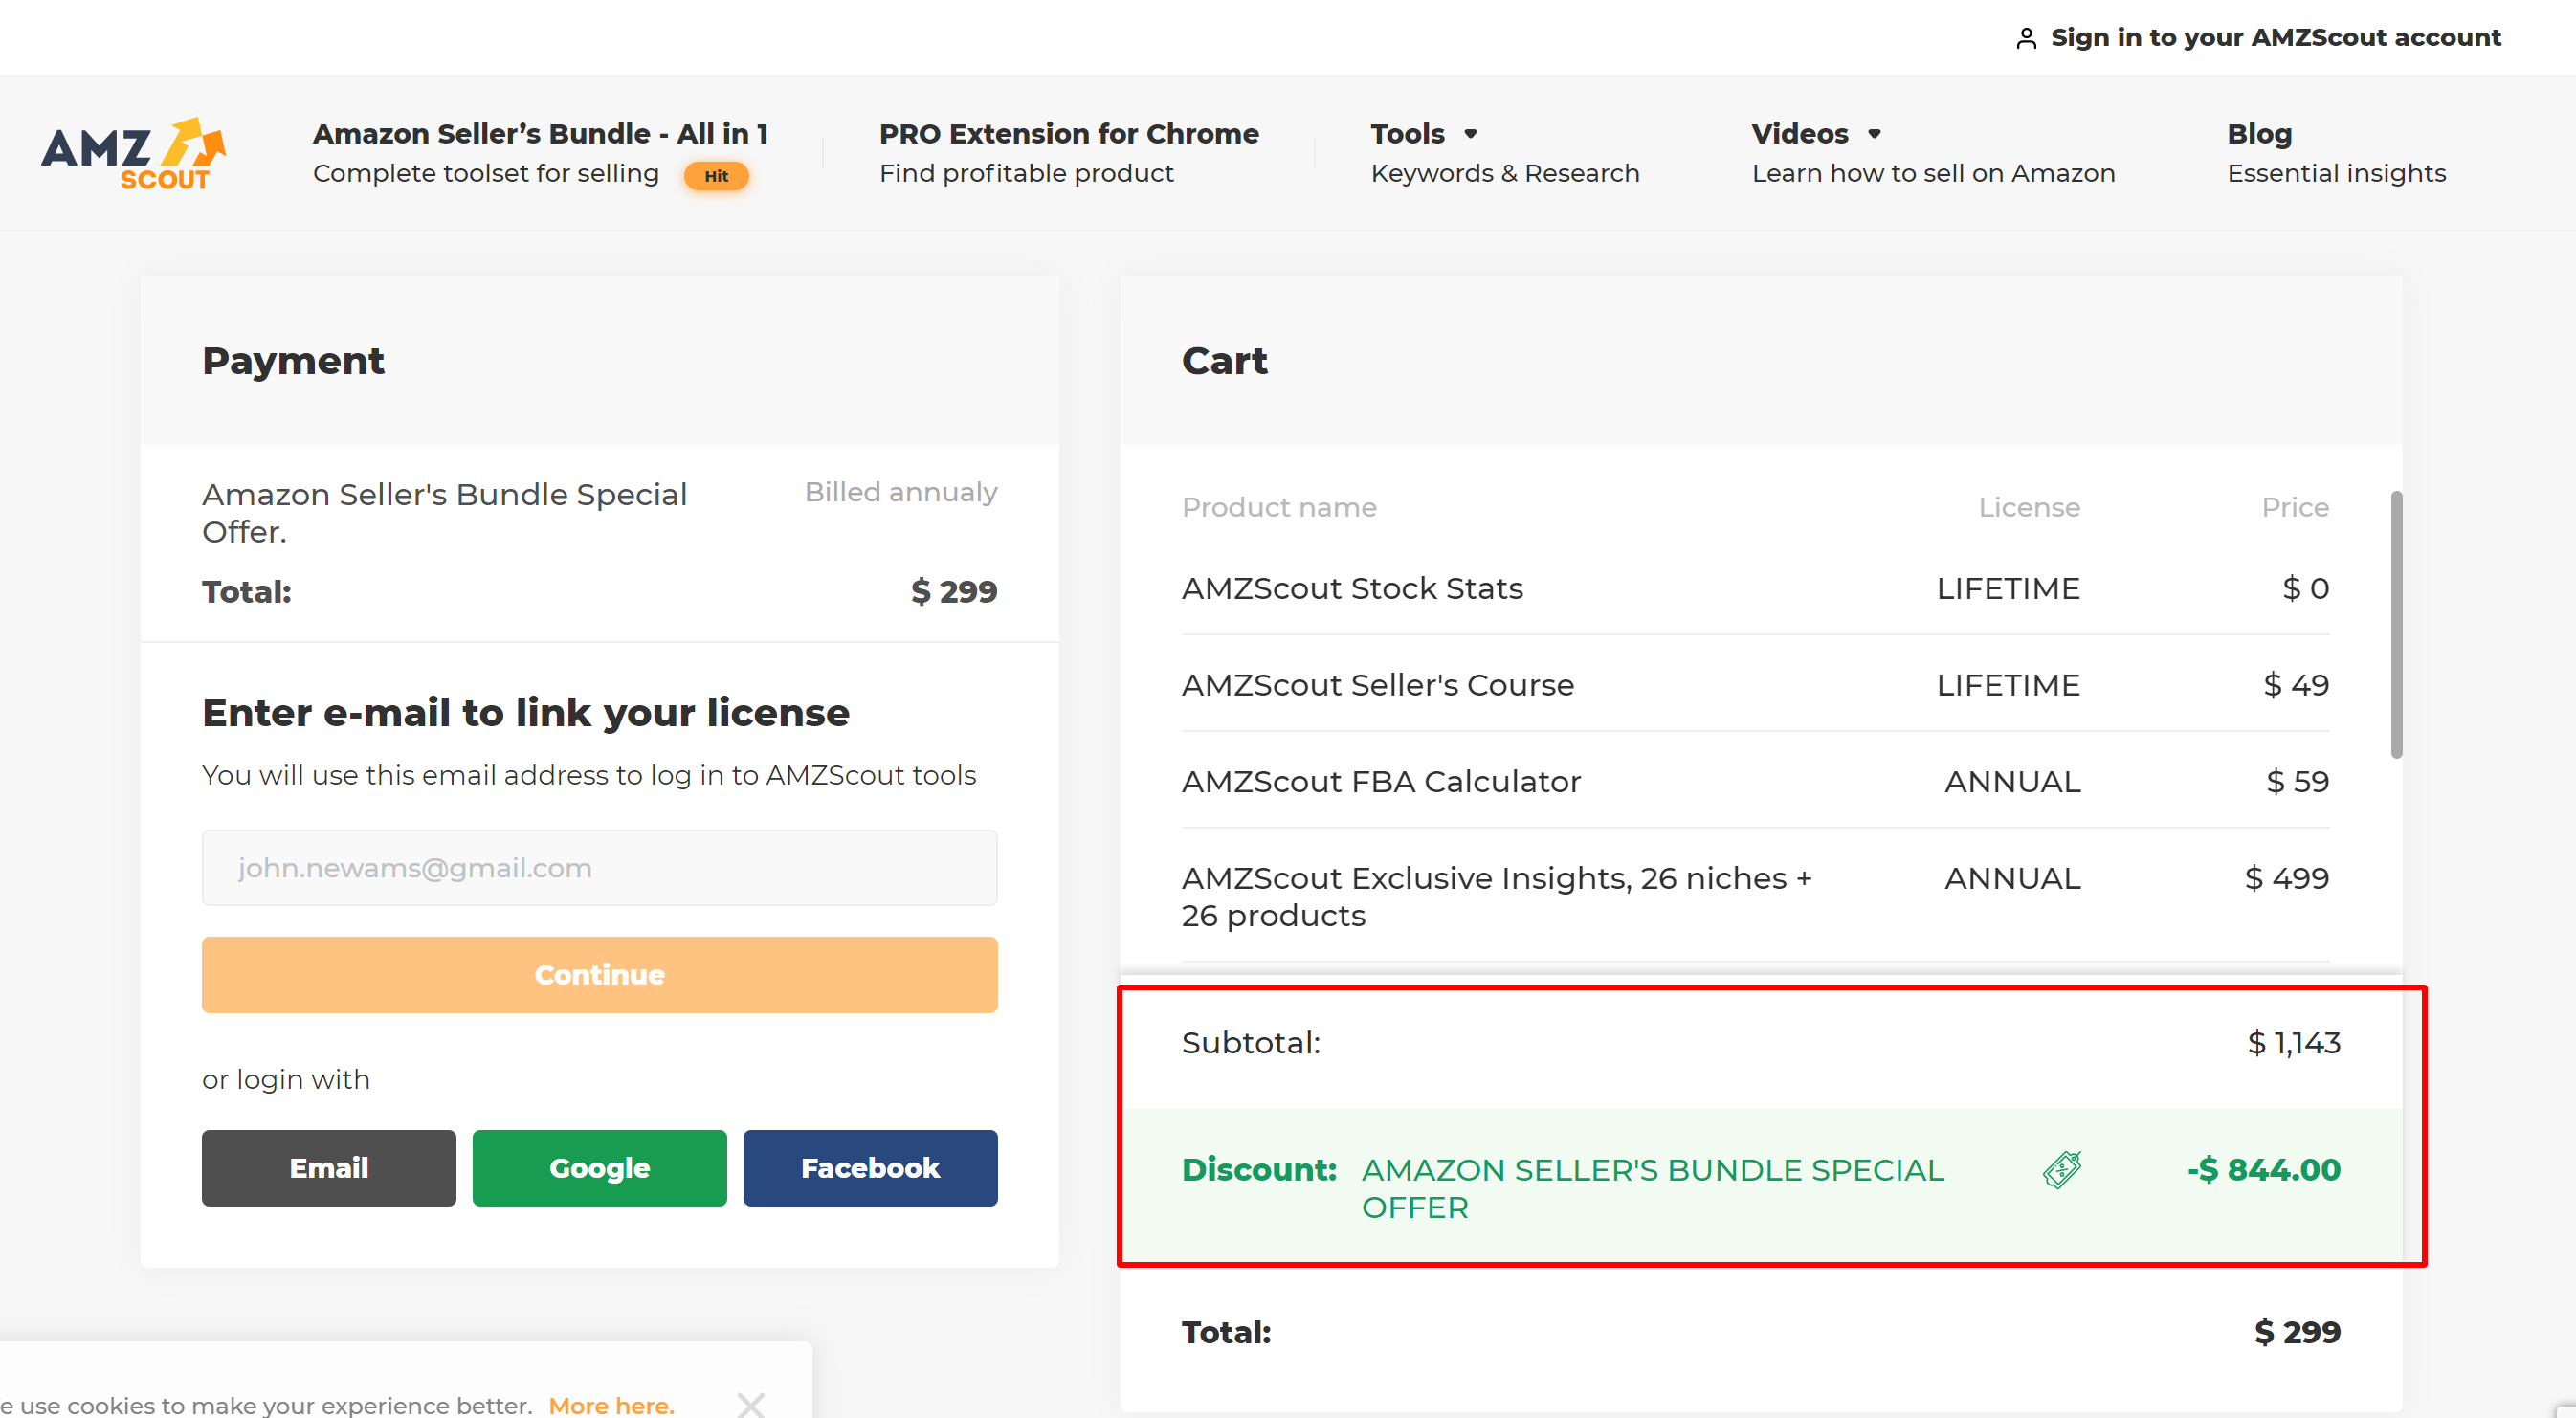The height and width of the screenshot is (1418, 2576).
Task: Open Amazon Seller's Bundle menu item
Action: click(540, 153)
